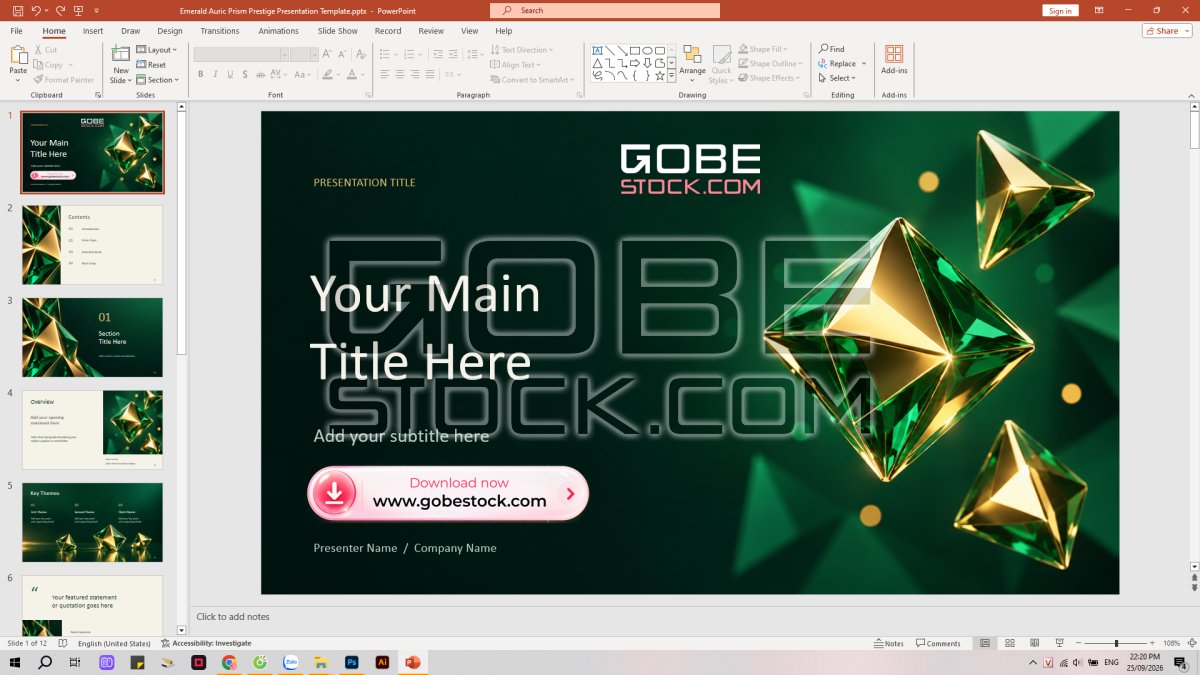Switch to the Transitions tab
This screenshot has height=675, width=1200.
(x=220, y=31)
